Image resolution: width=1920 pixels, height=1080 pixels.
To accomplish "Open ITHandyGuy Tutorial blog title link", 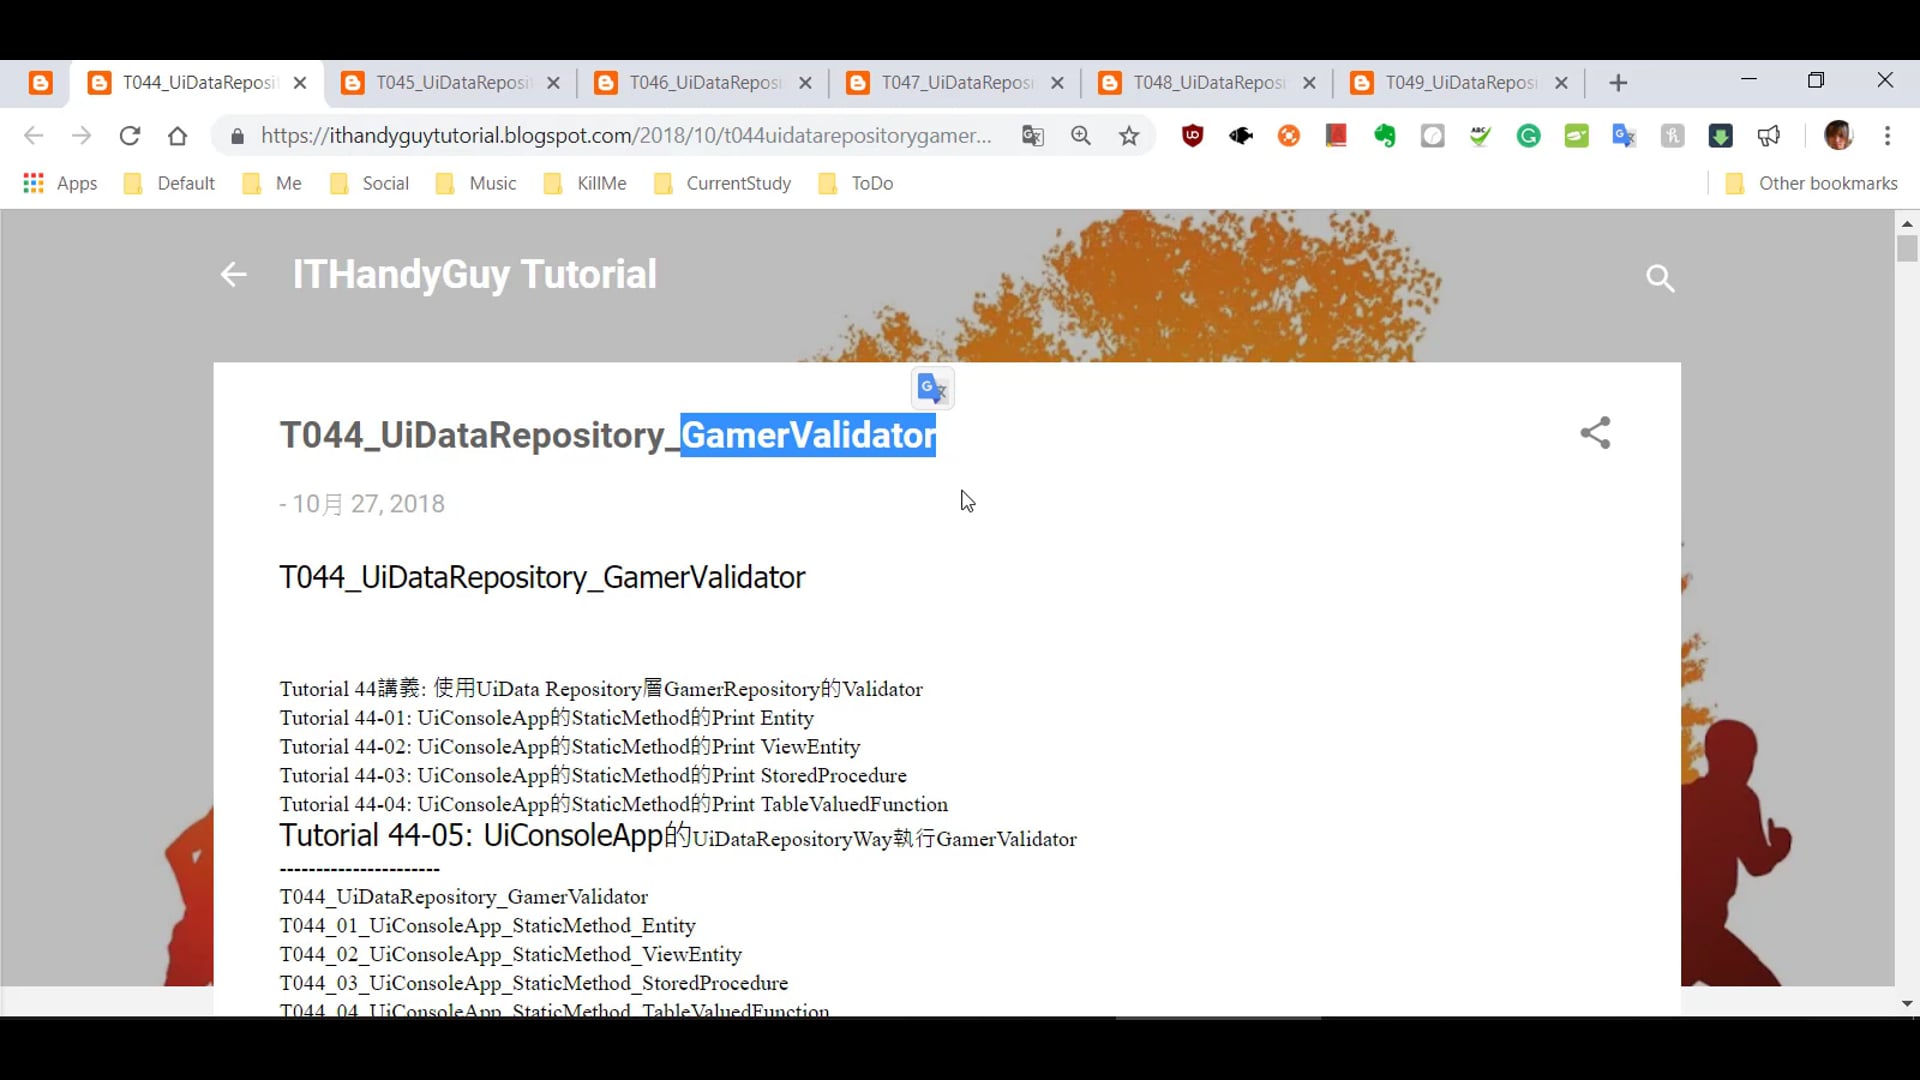I will point(474,274).
